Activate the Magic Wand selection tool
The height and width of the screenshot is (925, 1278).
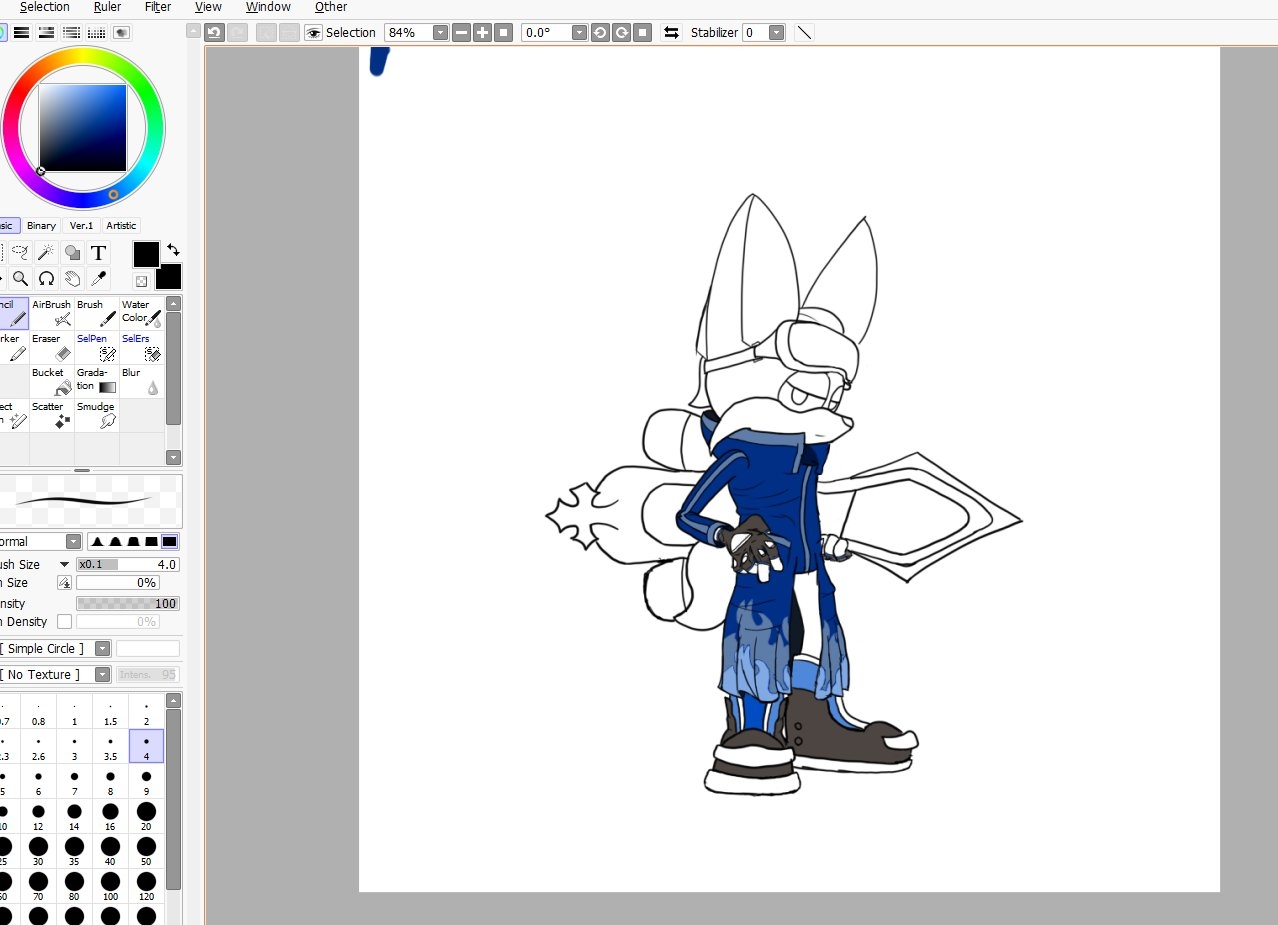(x=46, y=253)
